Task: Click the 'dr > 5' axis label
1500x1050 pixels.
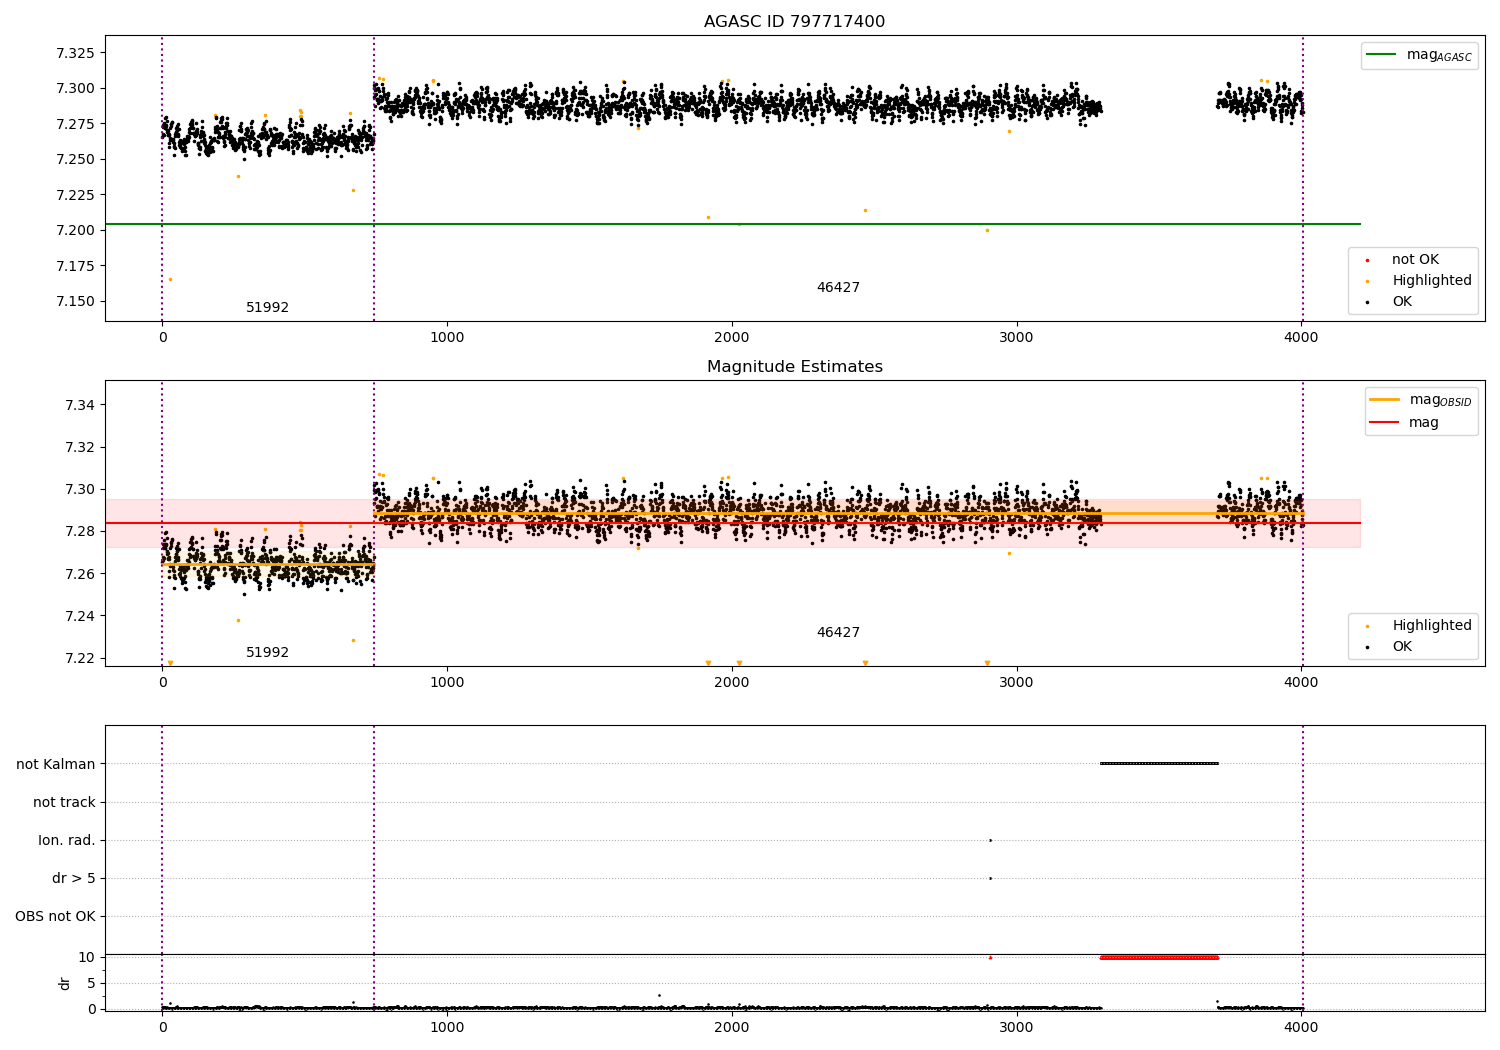Action: 74,878
